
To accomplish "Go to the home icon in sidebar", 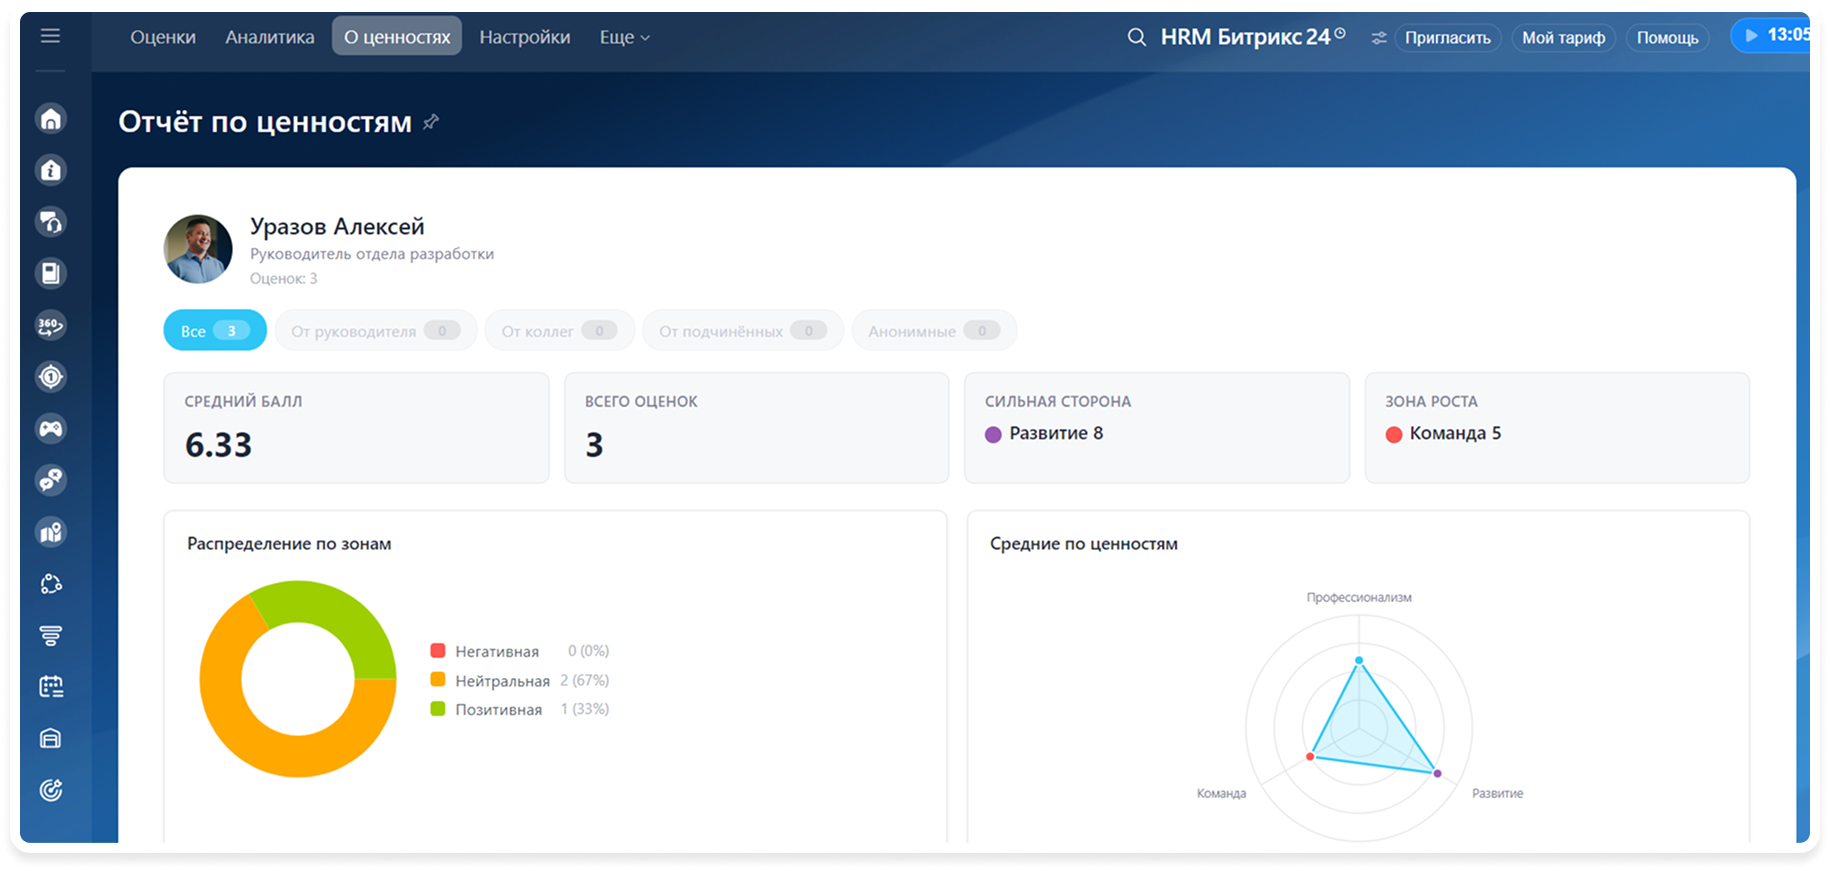I will [x=51, y=119].
